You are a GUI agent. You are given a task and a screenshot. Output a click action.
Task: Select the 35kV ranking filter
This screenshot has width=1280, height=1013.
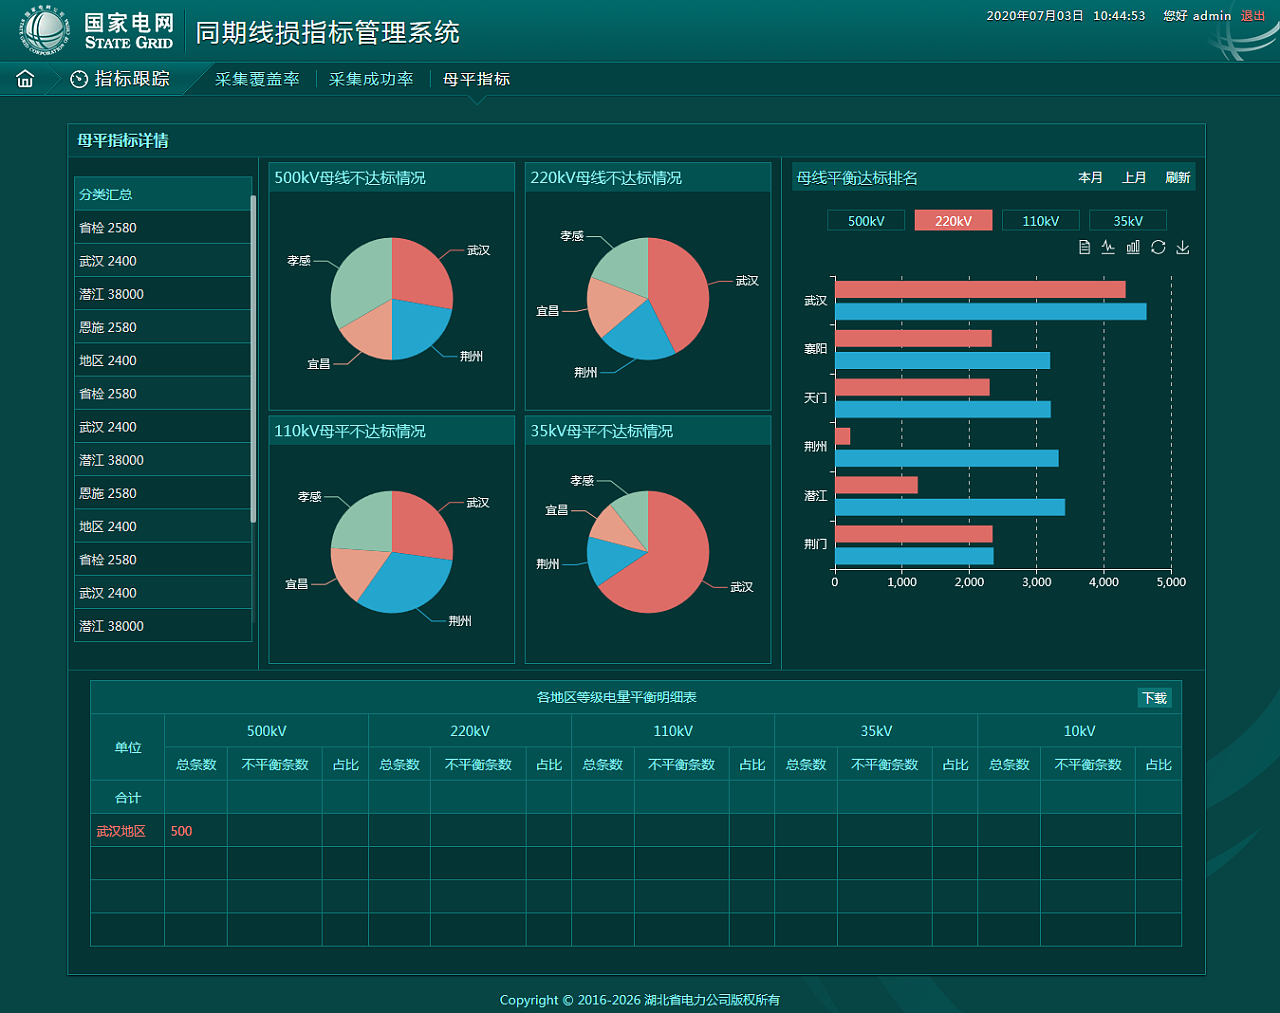click(1128, 221)
